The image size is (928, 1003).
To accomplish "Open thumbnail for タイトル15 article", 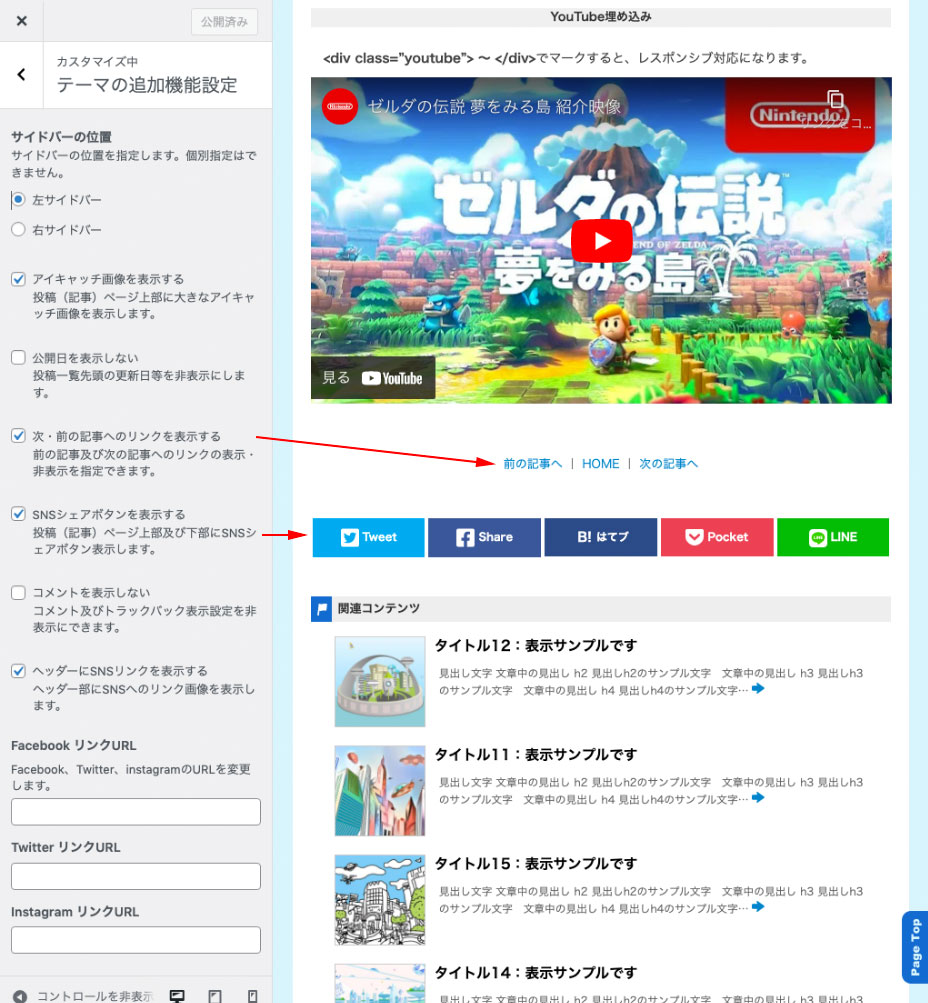I will [x=380, y=899].
